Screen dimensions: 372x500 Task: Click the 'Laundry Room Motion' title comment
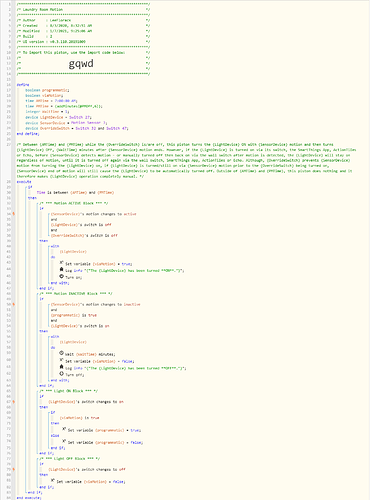[83, 9]
